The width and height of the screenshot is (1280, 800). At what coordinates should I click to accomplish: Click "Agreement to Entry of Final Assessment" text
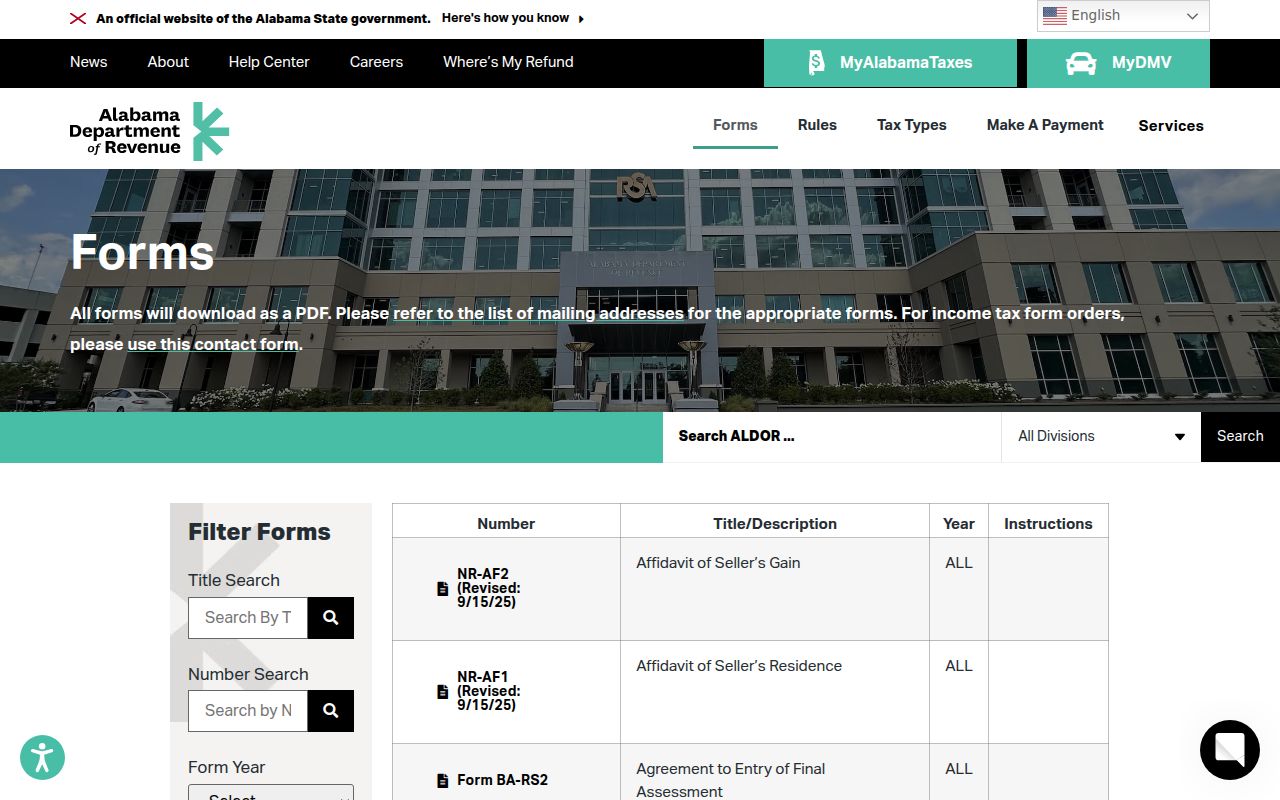(731, 780)
